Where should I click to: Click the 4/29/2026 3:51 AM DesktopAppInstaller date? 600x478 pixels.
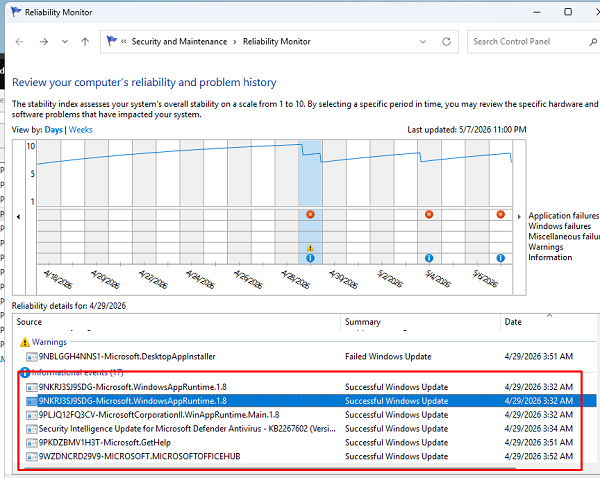(x=538, y=357)
